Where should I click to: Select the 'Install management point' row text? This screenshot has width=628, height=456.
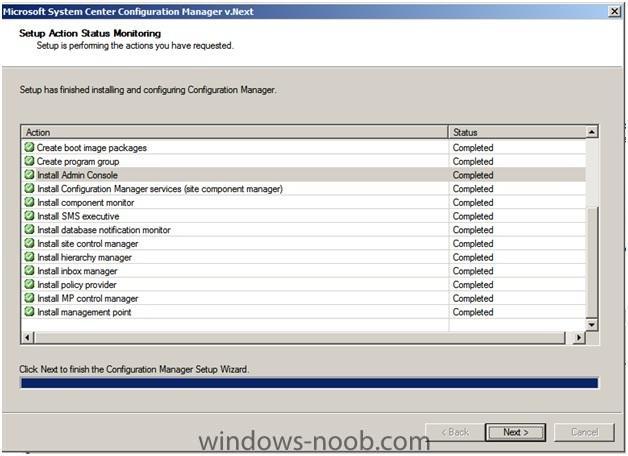[x=84, y=312]
